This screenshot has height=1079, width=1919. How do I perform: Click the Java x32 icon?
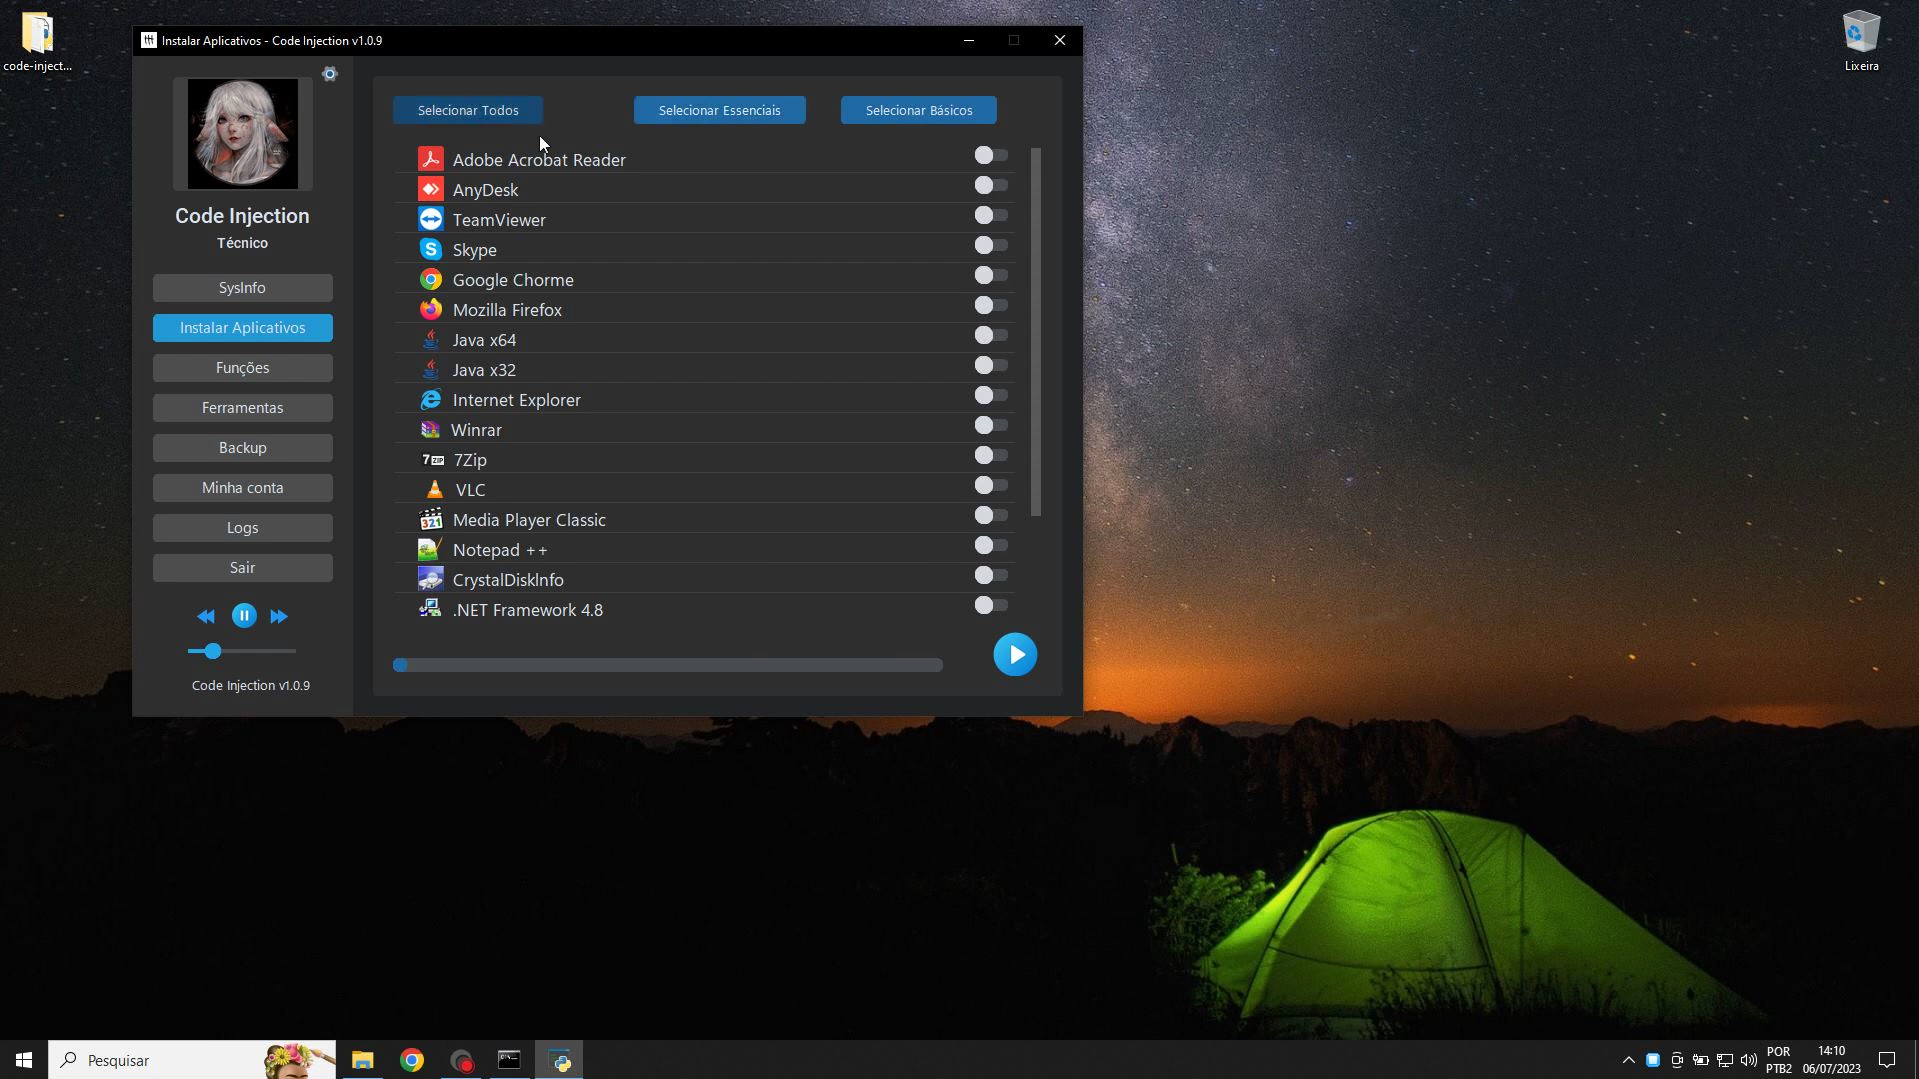pyautogui.click(x=430, y=369)
